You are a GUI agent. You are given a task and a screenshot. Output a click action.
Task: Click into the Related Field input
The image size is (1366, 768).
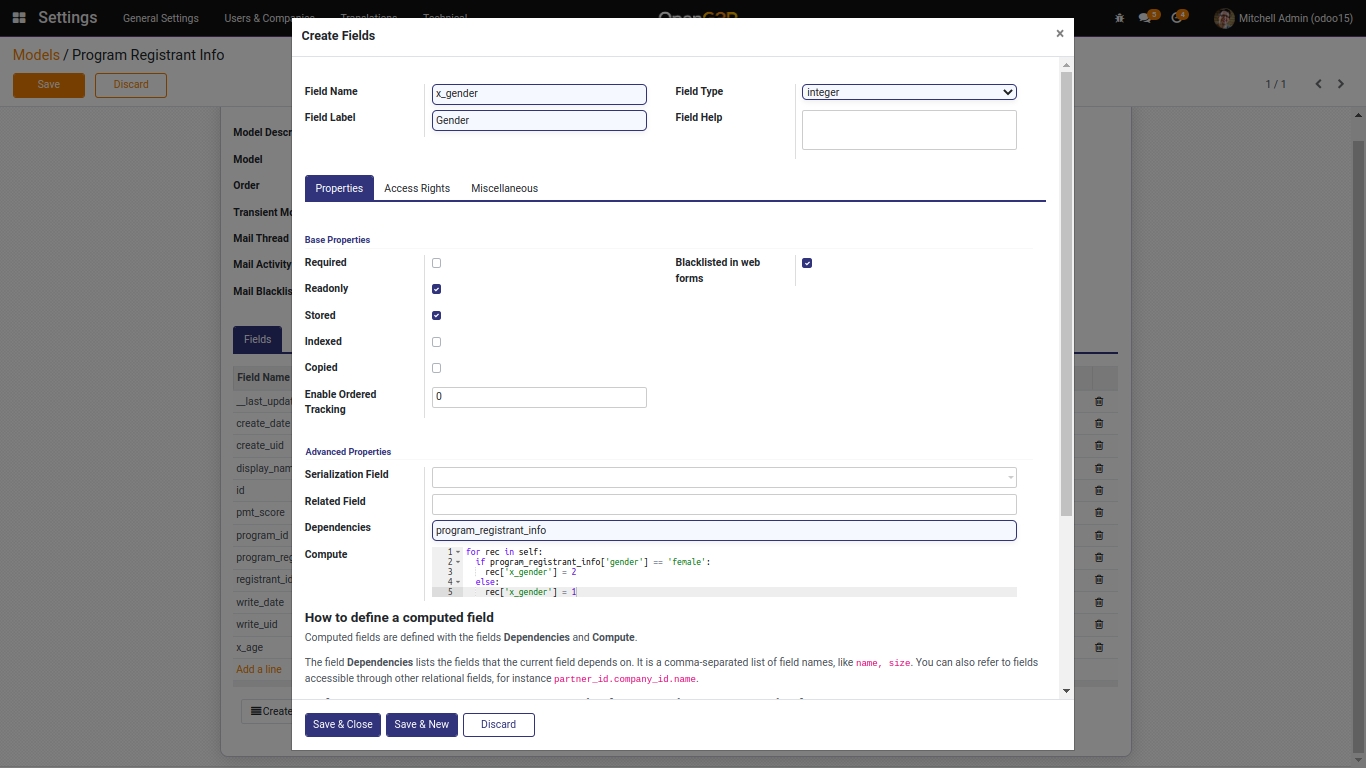(724, 504)
